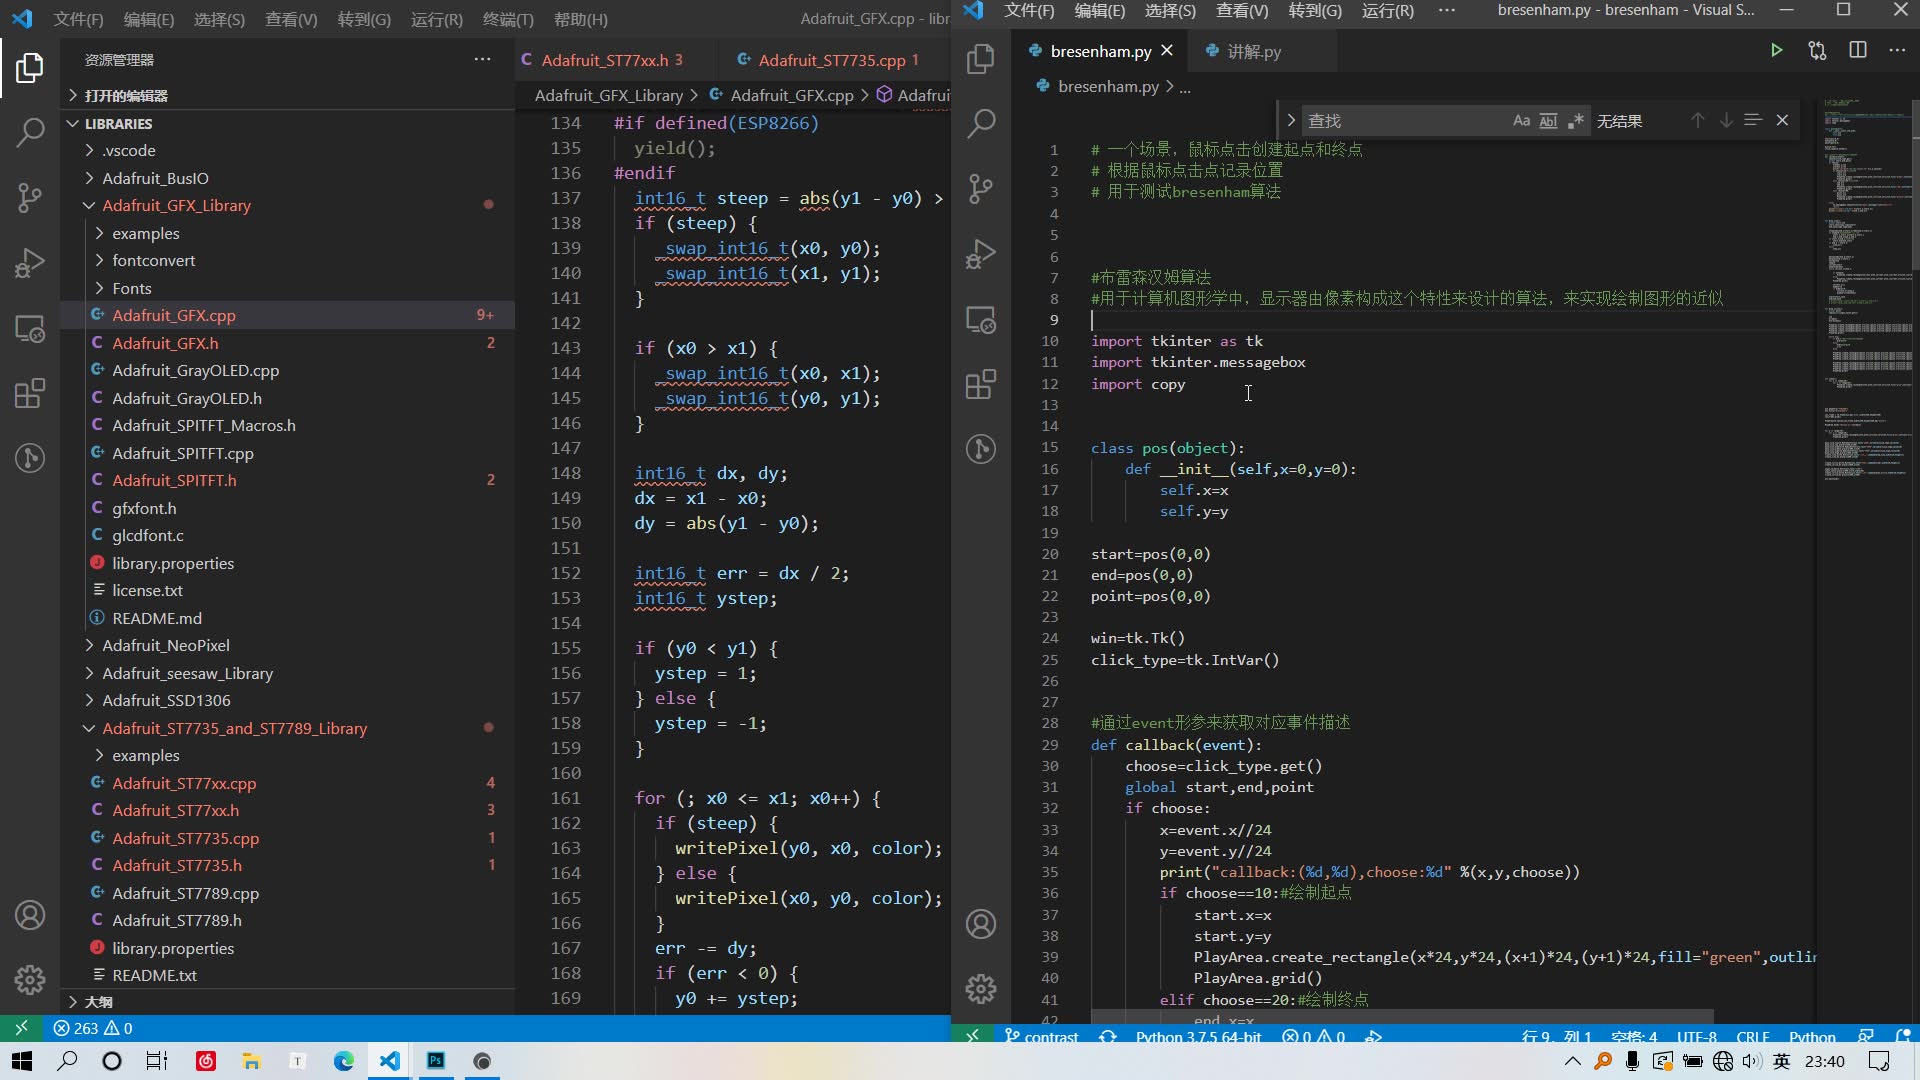The width and height of the screenshot is (1920, 1080).
Task: Open Run and Debug in right window
Action: 981,254
